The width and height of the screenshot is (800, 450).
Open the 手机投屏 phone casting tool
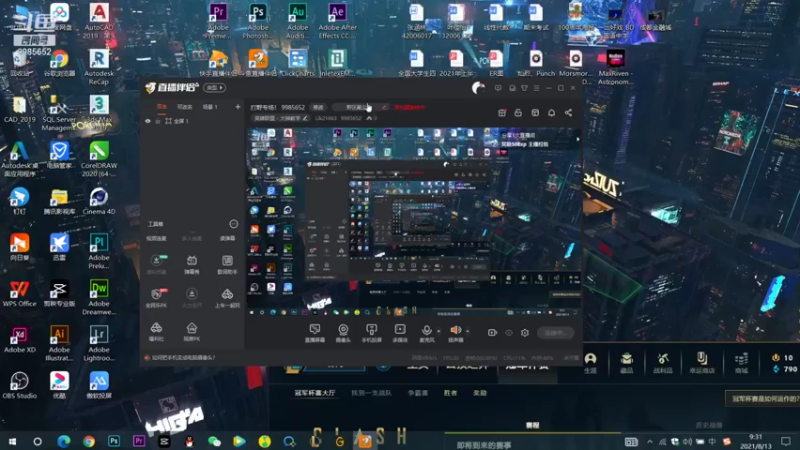[371, 333]
